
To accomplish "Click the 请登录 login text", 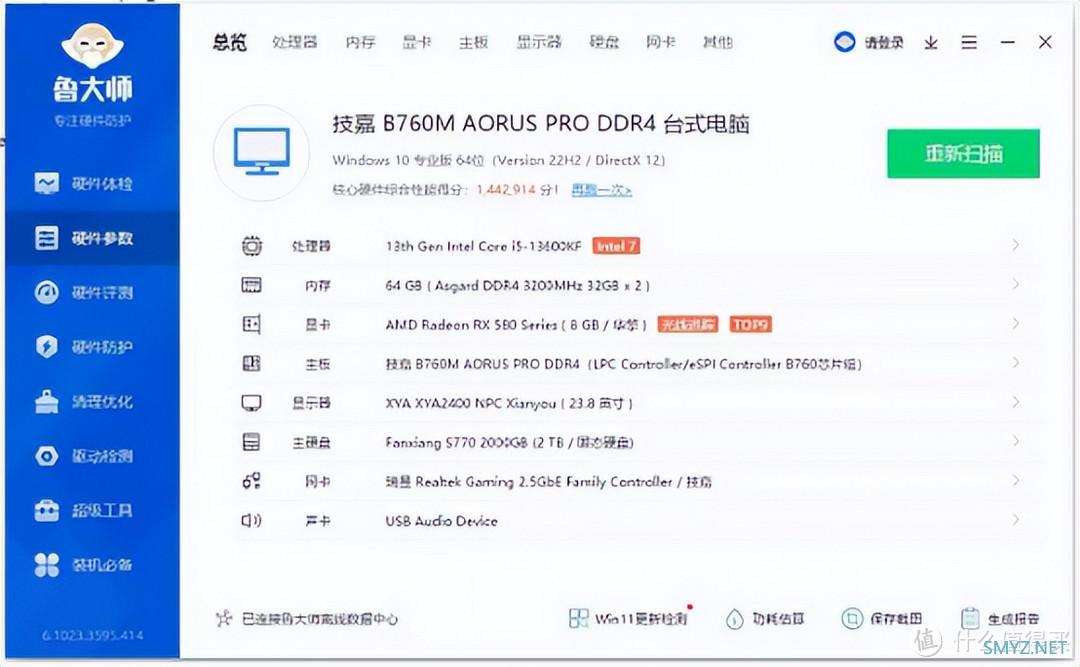I will point(884,43).
